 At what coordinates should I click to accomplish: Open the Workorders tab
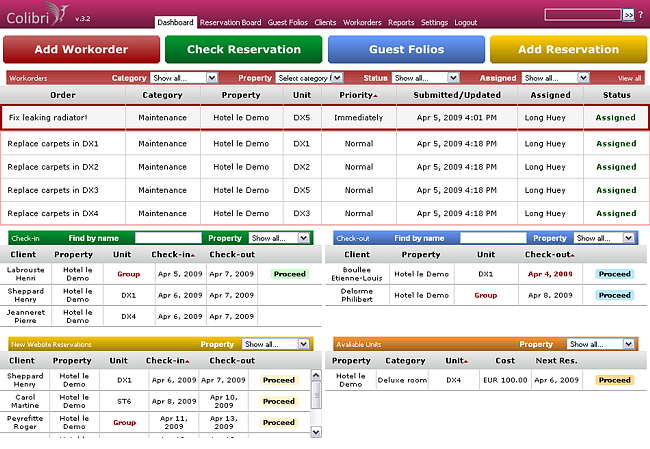(362, 22)
